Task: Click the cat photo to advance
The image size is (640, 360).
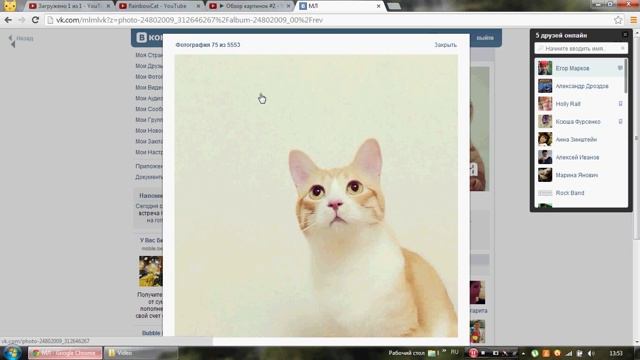Action: coord(316,196)
